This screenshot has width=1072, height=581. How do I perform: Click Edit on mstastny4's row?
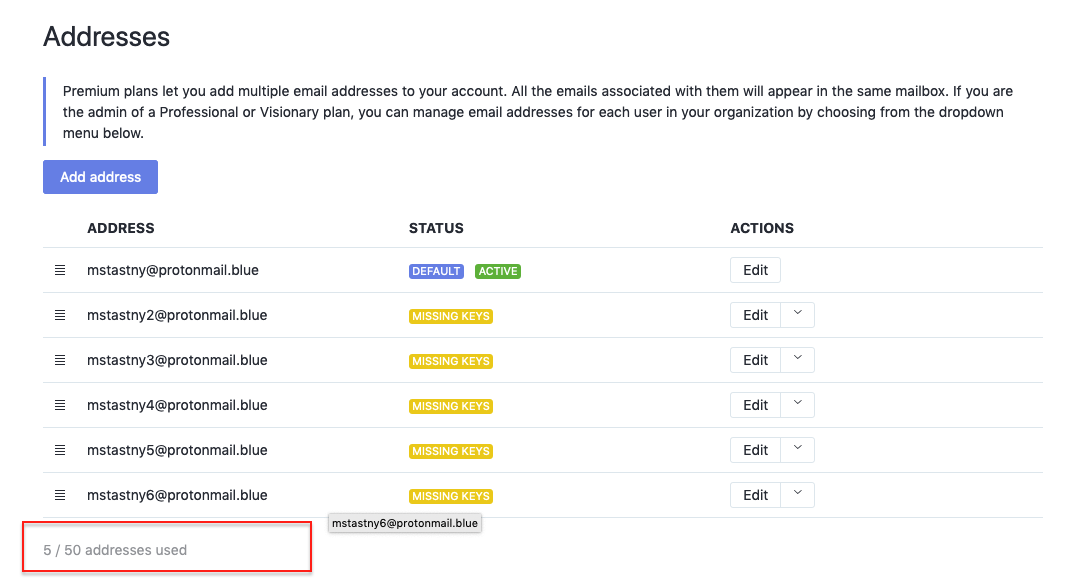pos(755,404)
